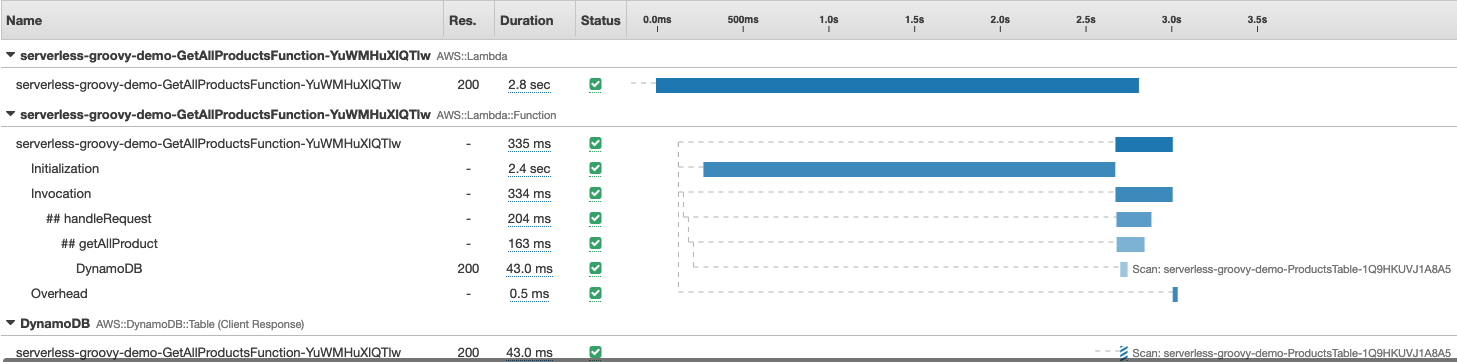Viewport: 1457px width, 362px height.
Task: Click green status check for Initialization row
Action: pyautogui.click(x=596, y=169)
